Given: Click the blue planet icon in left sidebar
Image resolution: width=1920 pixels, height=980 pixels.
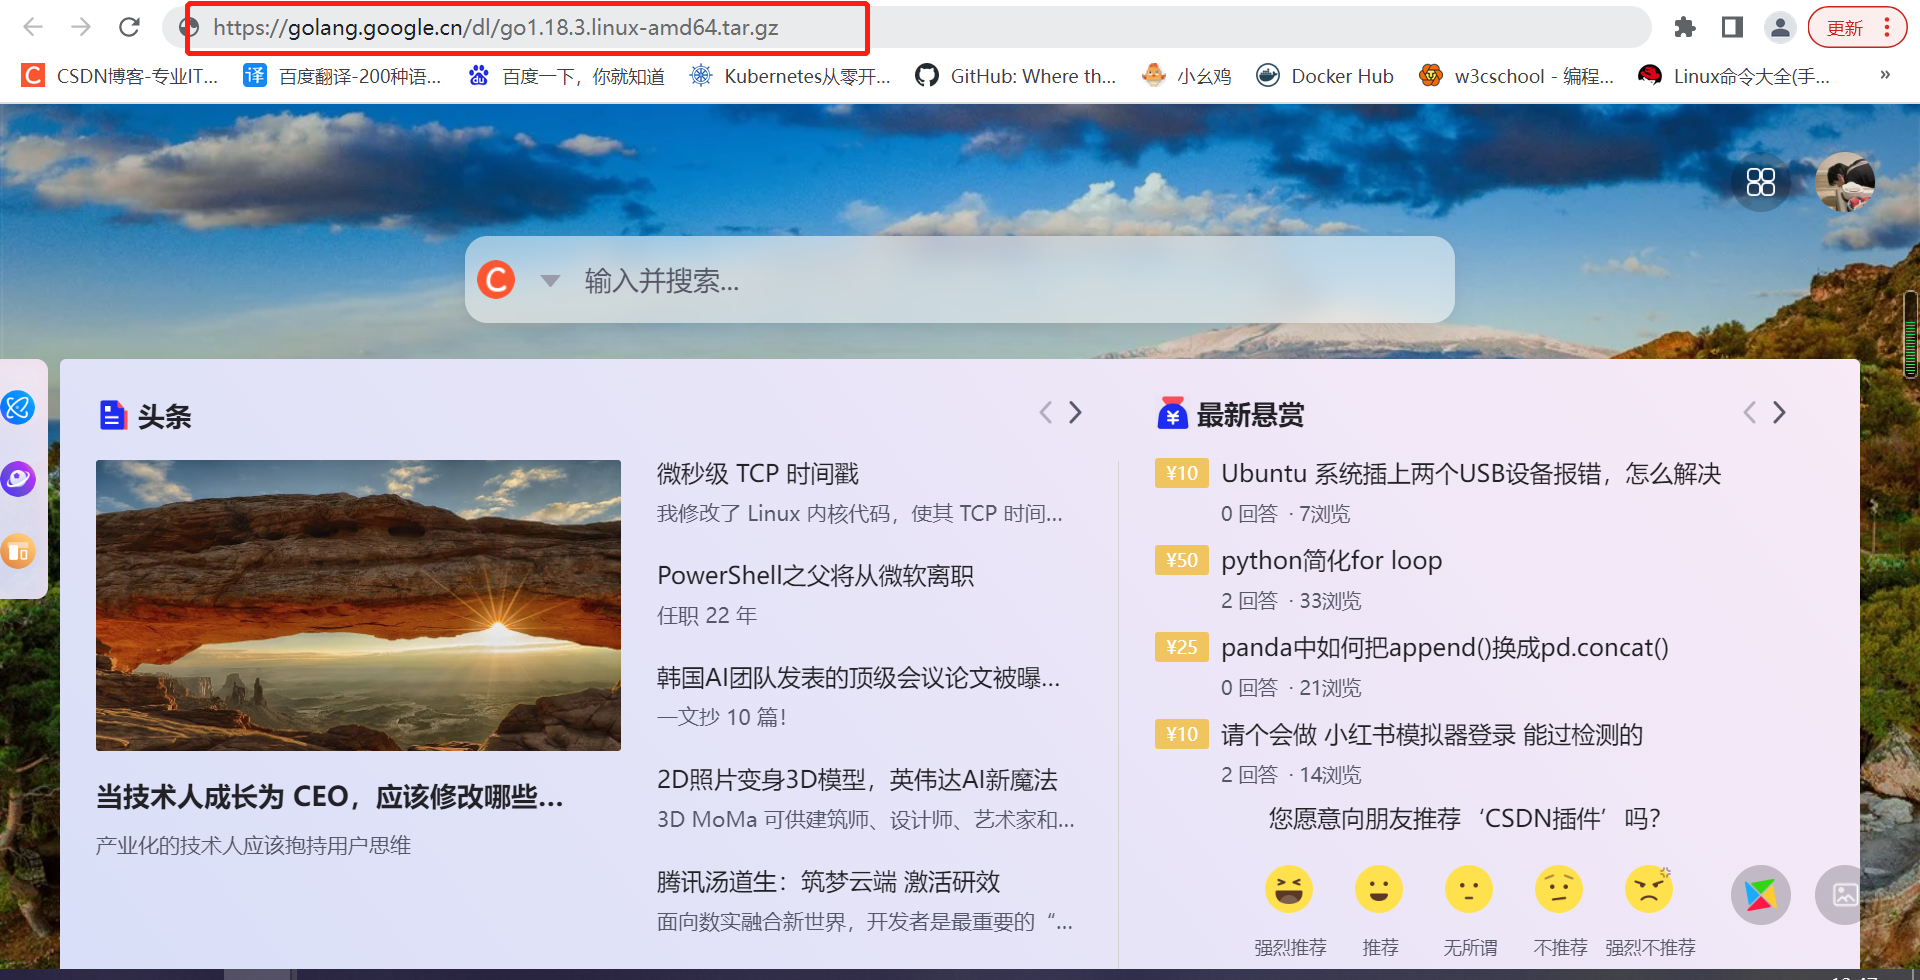Looking at the screenshot, I should (18, 407).
